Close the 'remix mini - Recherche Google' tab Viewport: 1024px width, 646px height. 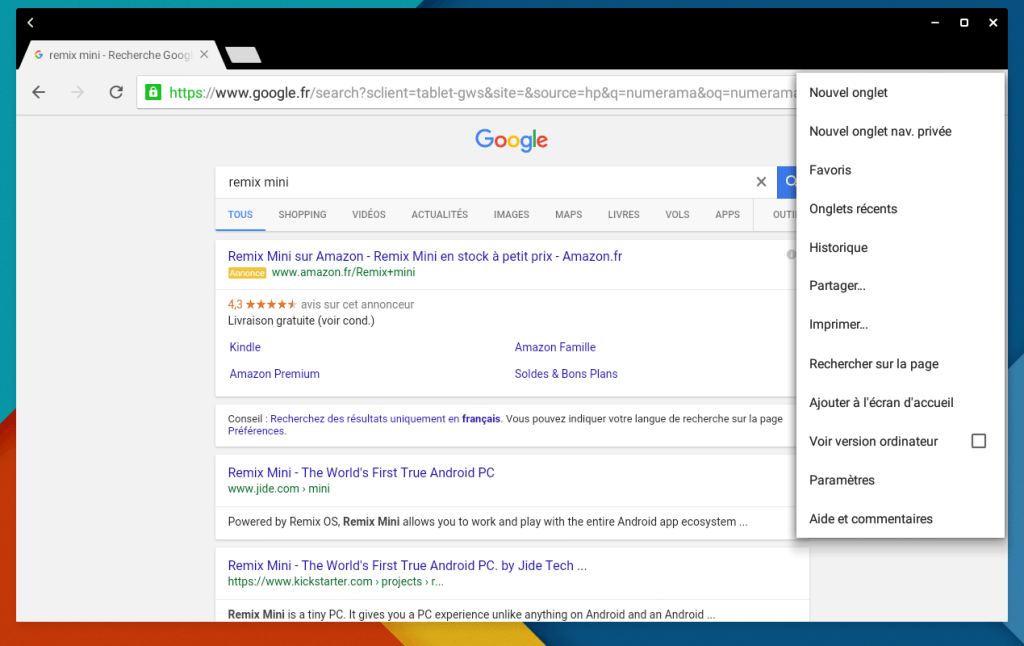click(x=204, y=55)
